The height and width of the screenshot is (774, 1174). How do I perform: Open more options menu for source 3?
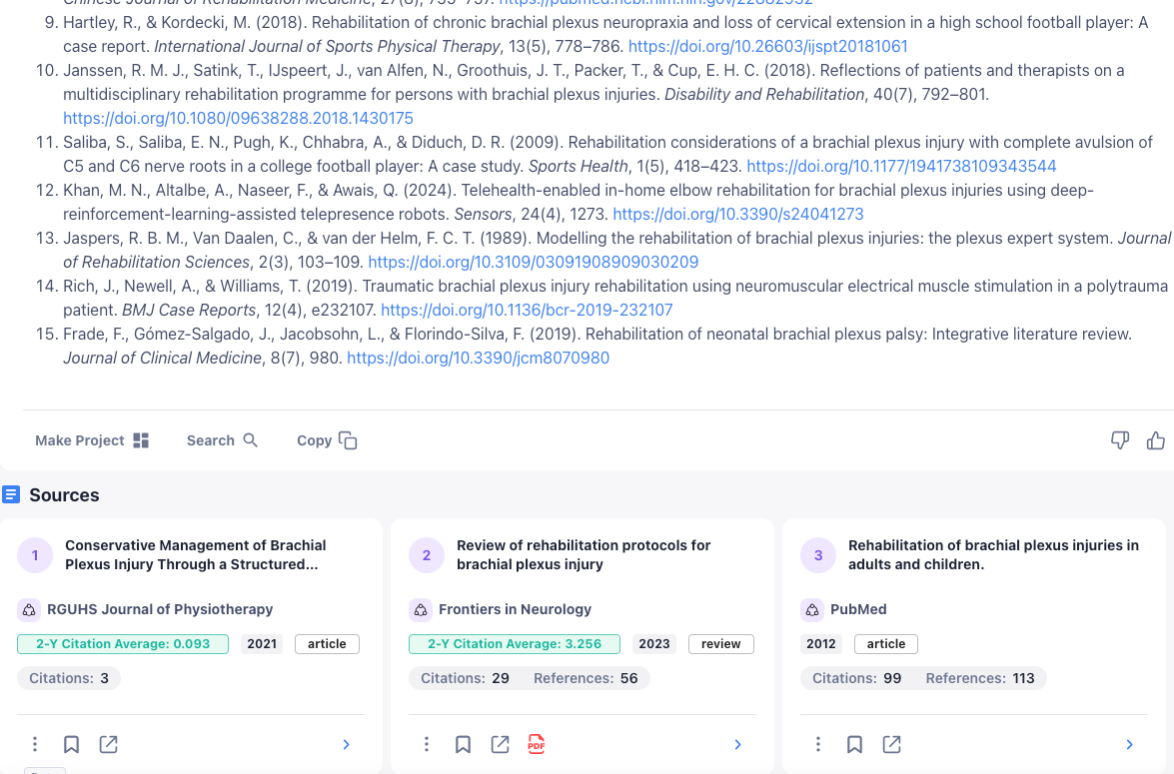tap(818, 744)
